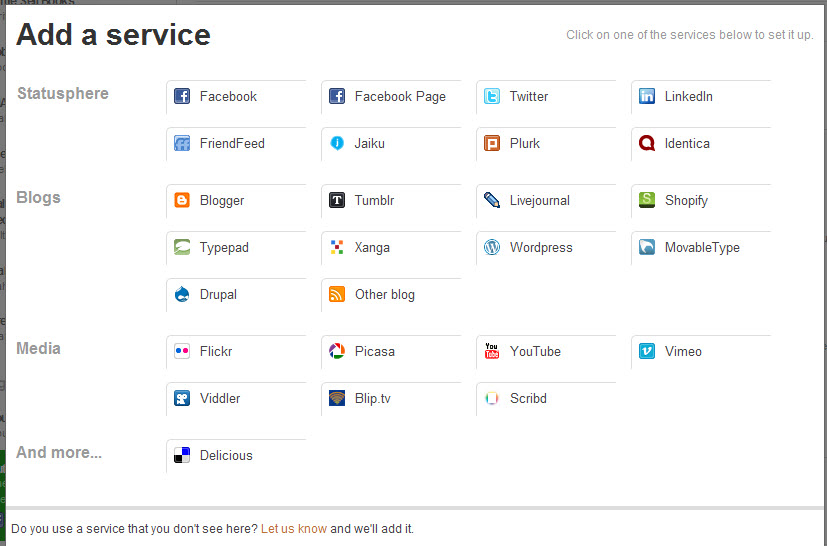This screenshot has width=827, height=546.
Task: Add a Facebook Page service
Action: pos(400,97)
